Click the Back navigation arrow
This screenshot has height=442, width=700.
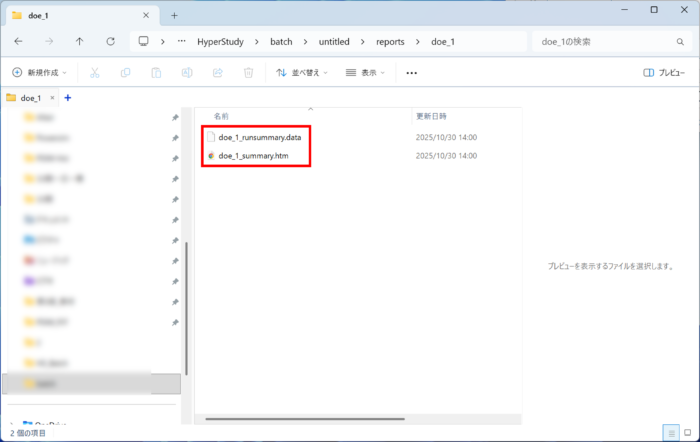[18, 41]
